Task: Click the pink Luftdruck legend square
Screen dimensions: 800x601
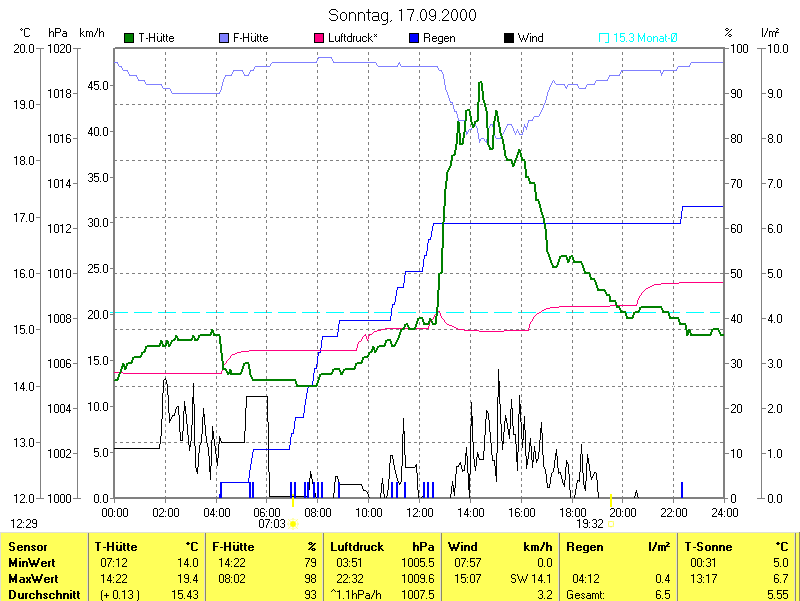Action: pyautogui.click(x=319, y=38)
